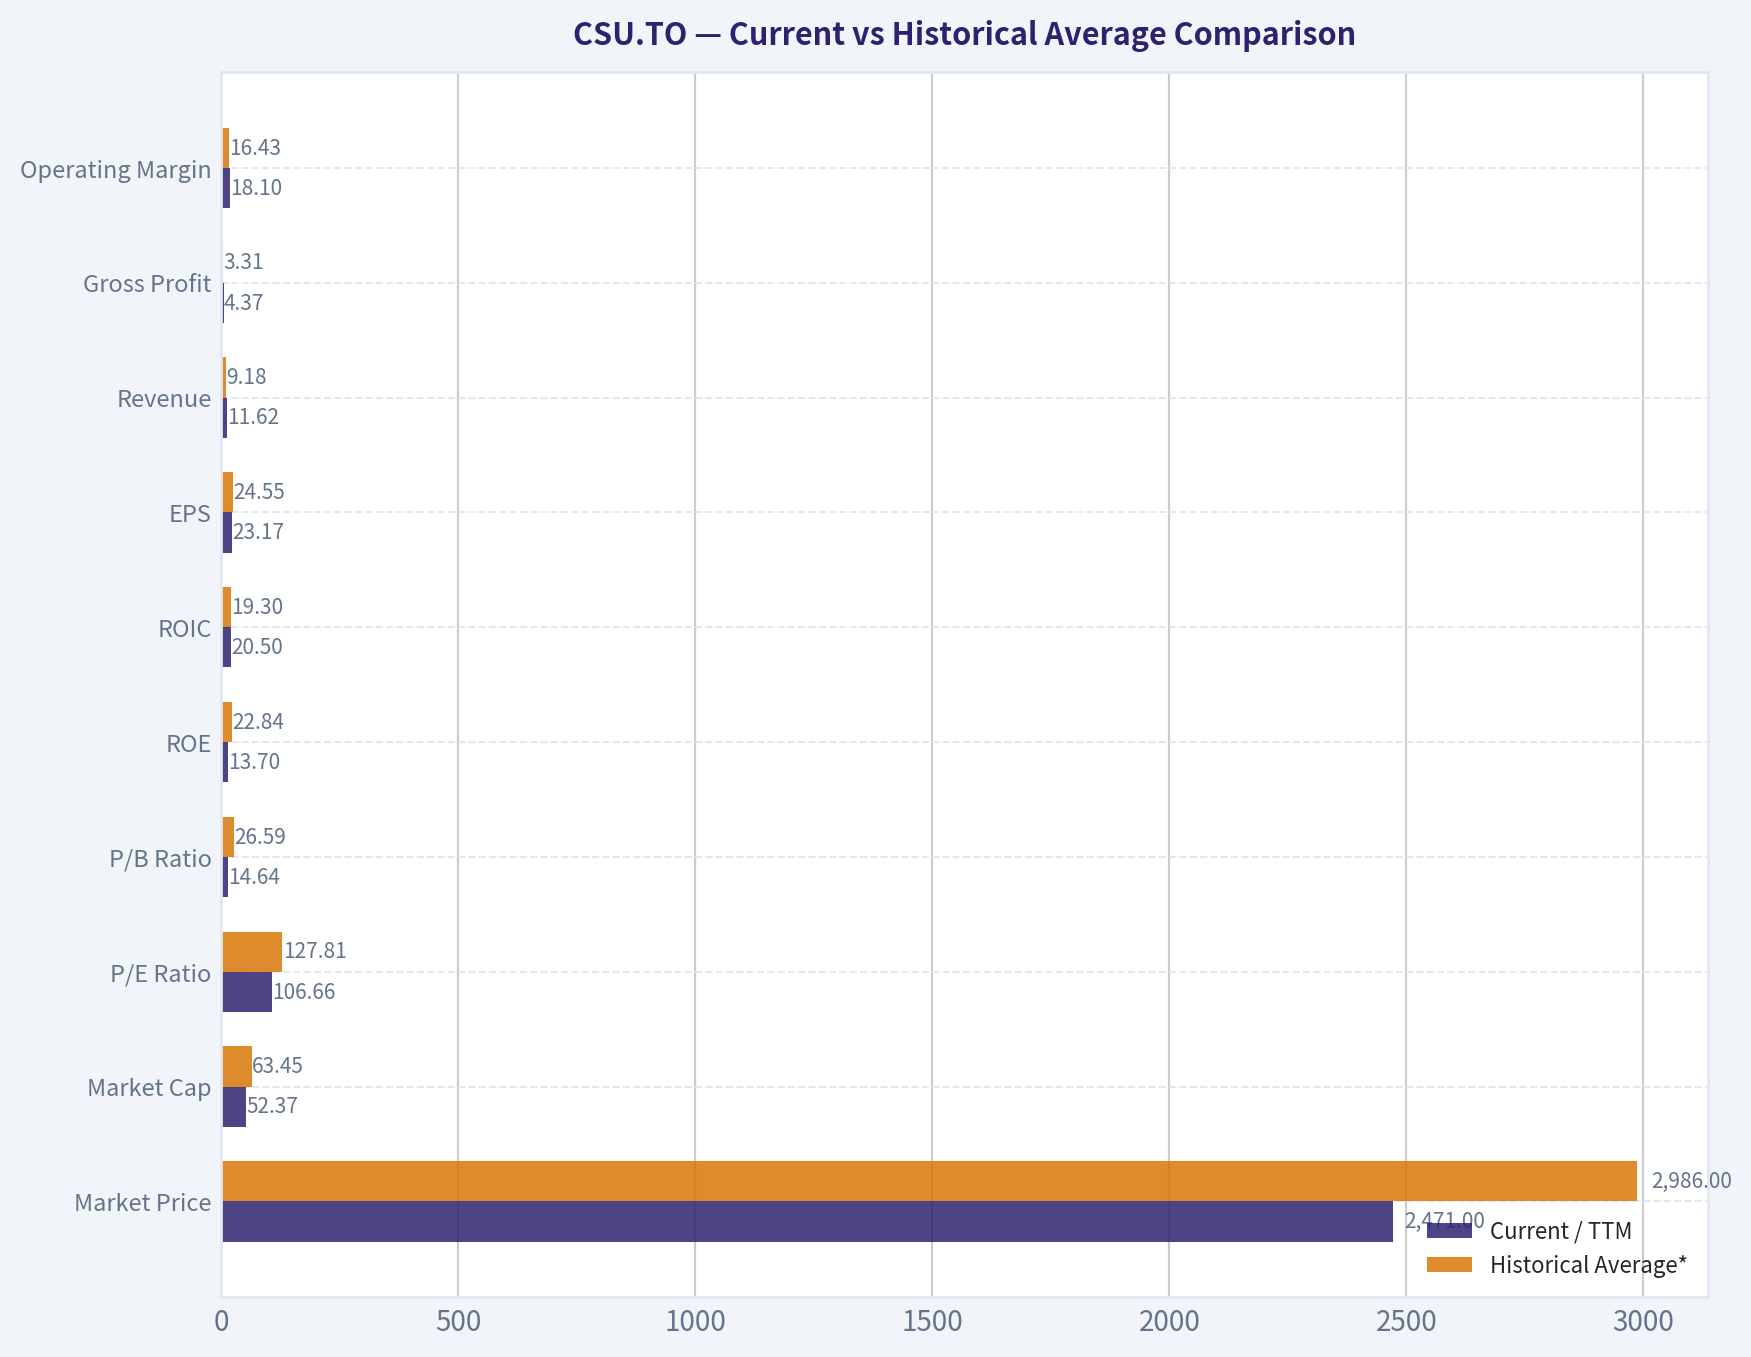The height and width of the screenshot is (1357, 1751).
Task: Click the 1500 x-axis tick label
Action: [x=932, y=1322]
